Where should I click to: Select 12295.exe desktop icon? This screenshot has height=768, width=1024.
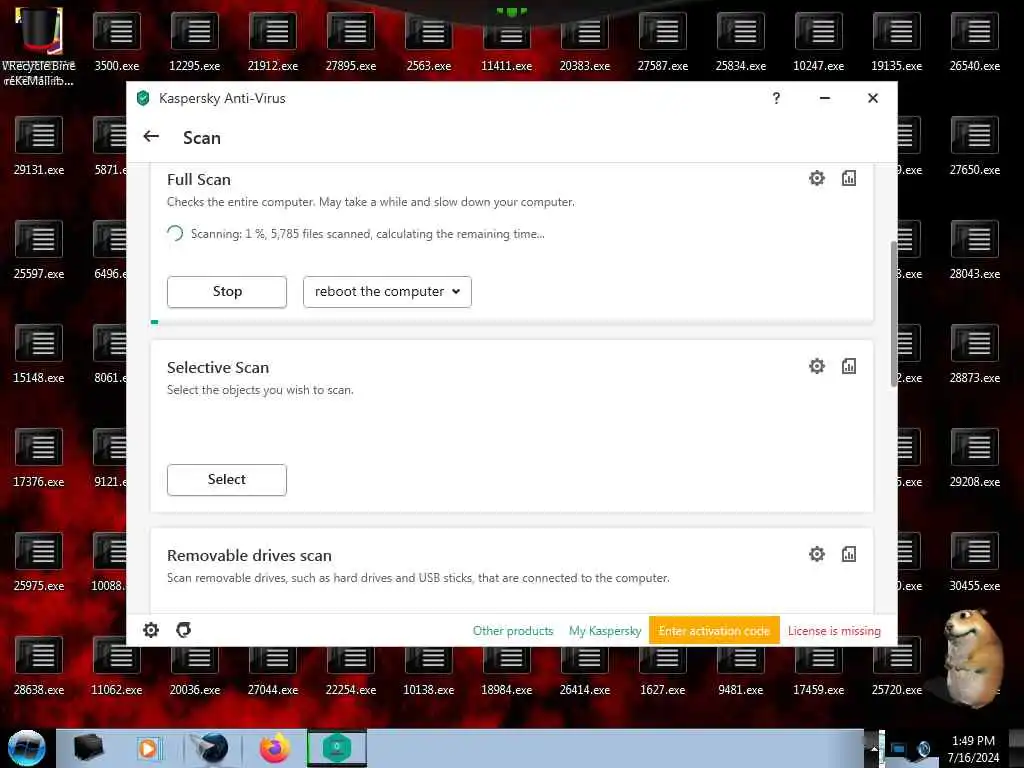tap(195, 43)
